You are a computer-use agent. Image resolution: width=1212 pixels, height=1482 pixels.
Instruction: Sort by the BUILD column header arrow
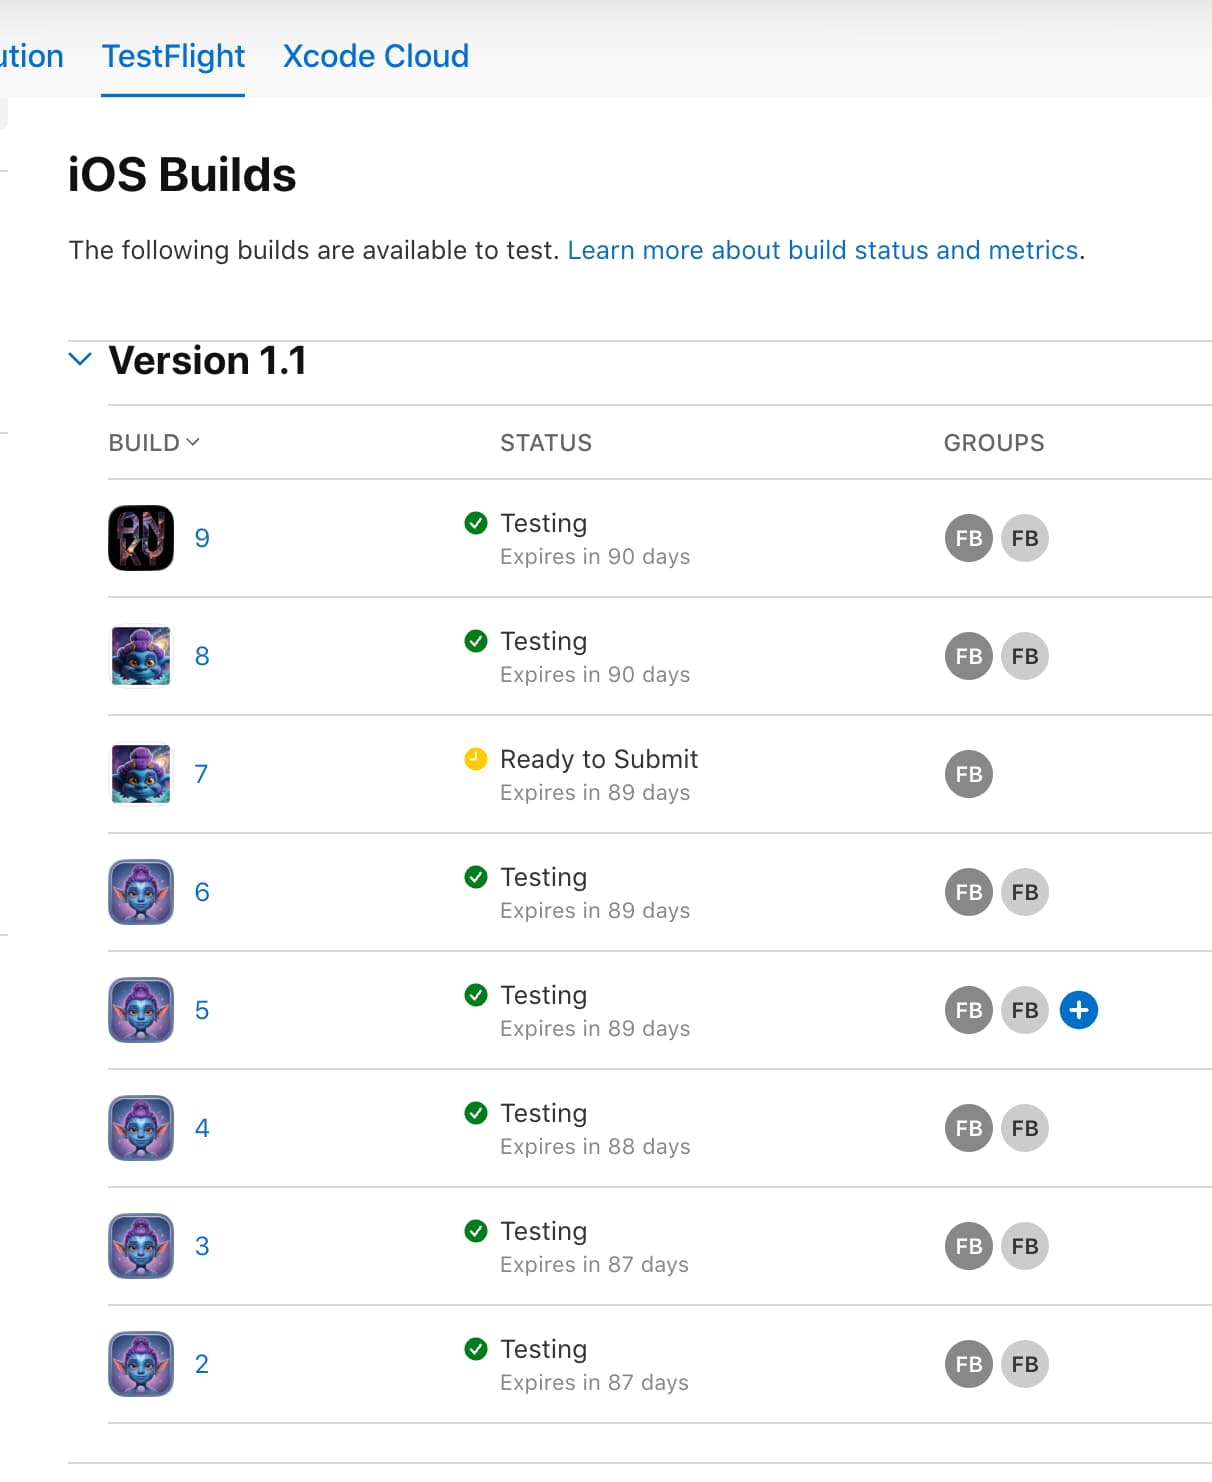[193, 442]
